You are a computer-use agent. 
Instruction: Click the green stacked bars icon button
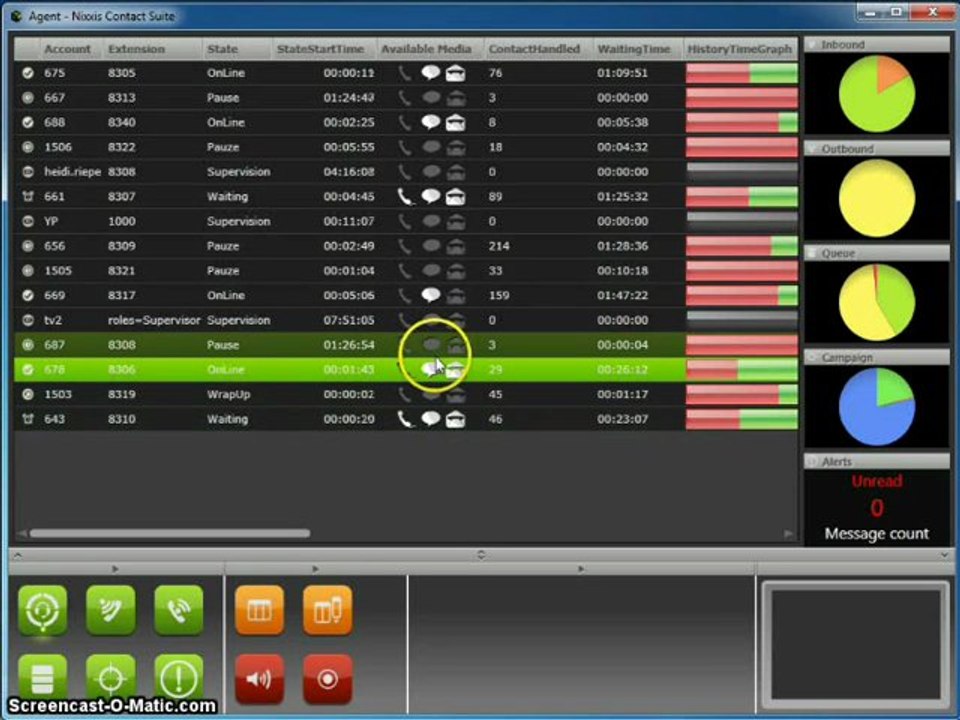43,678
